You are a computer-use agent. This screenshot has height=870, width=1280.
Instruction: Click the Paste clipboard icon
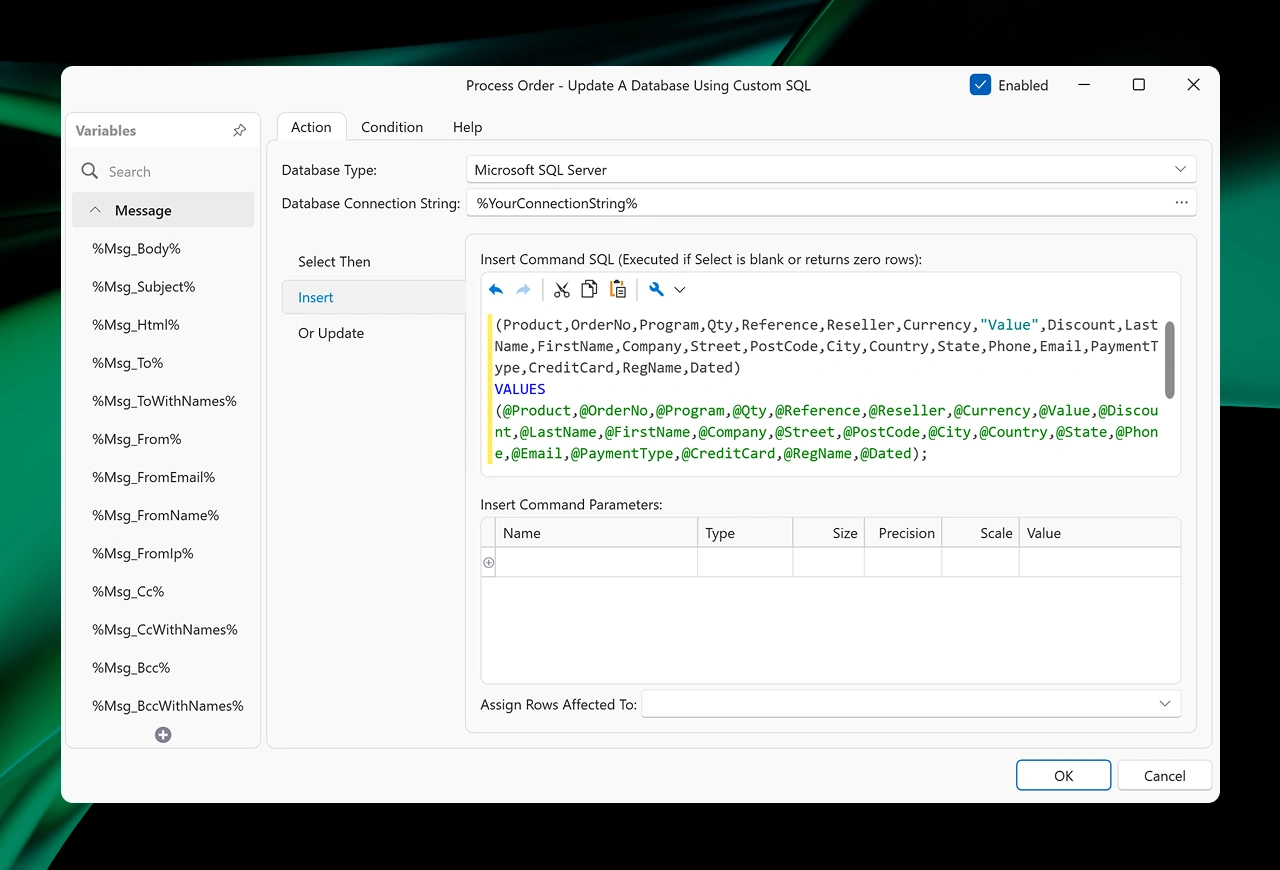618,290
